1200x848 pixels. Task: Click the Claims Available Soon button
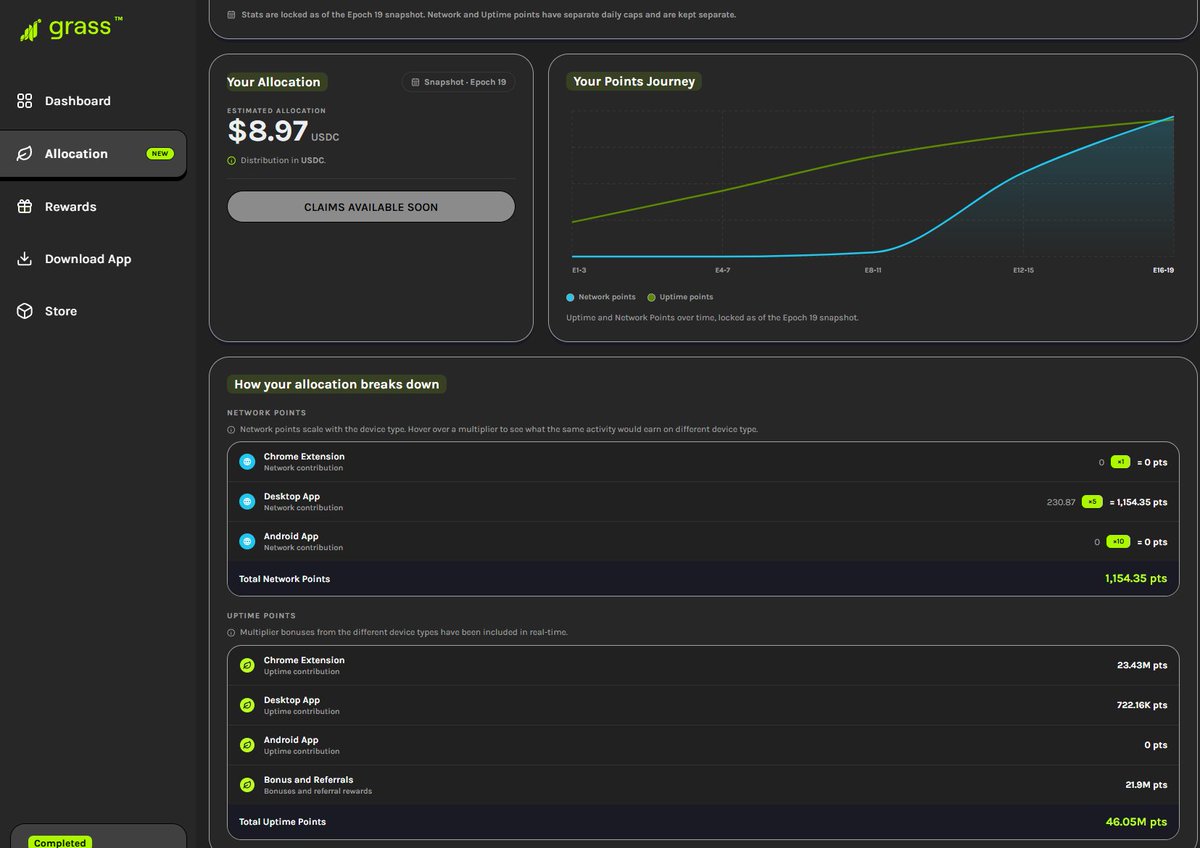pyautogui.click(x=371, y=207)
